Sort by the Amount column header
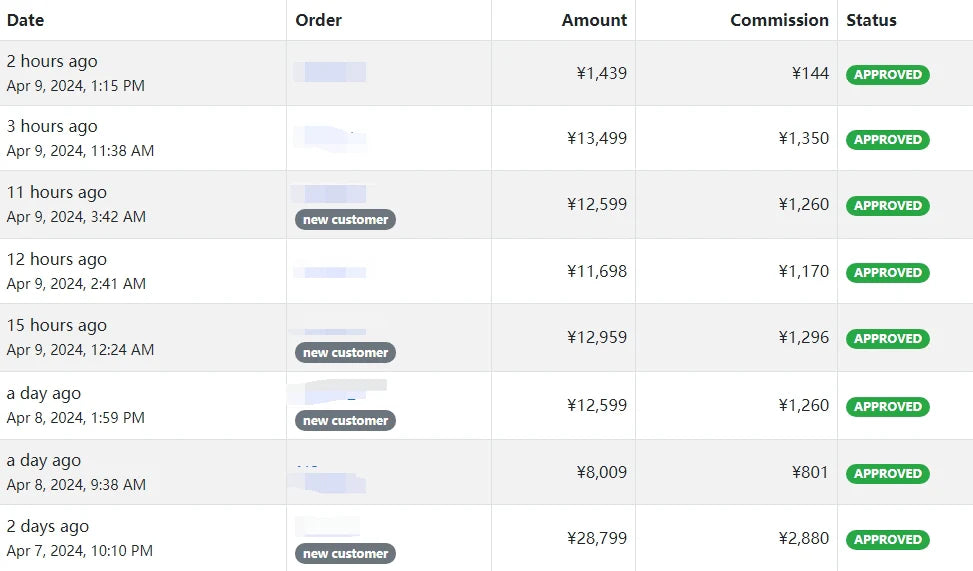The height and width of the screenshot is (571, 973). click(x=594, y=20)
